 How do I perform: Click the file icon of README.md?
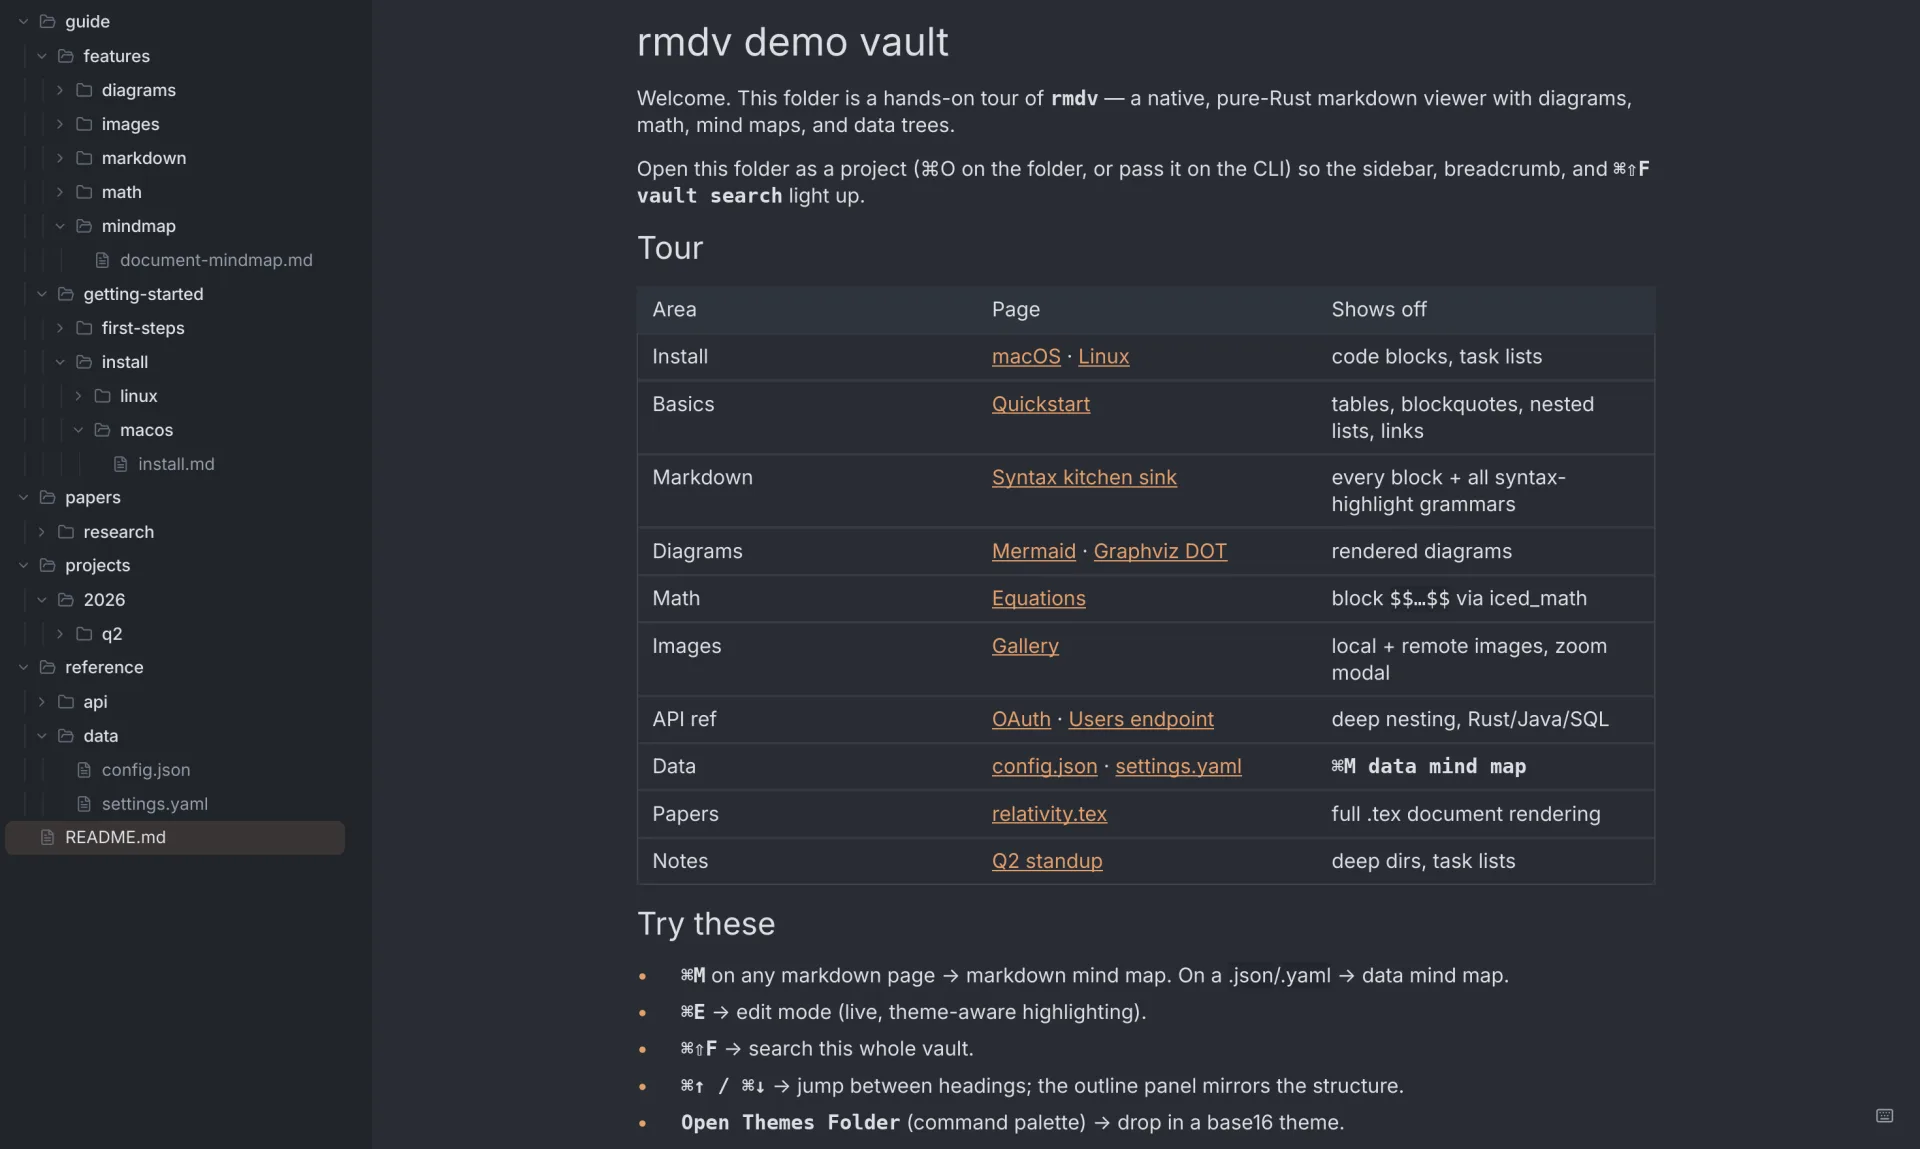coord(47,837)
